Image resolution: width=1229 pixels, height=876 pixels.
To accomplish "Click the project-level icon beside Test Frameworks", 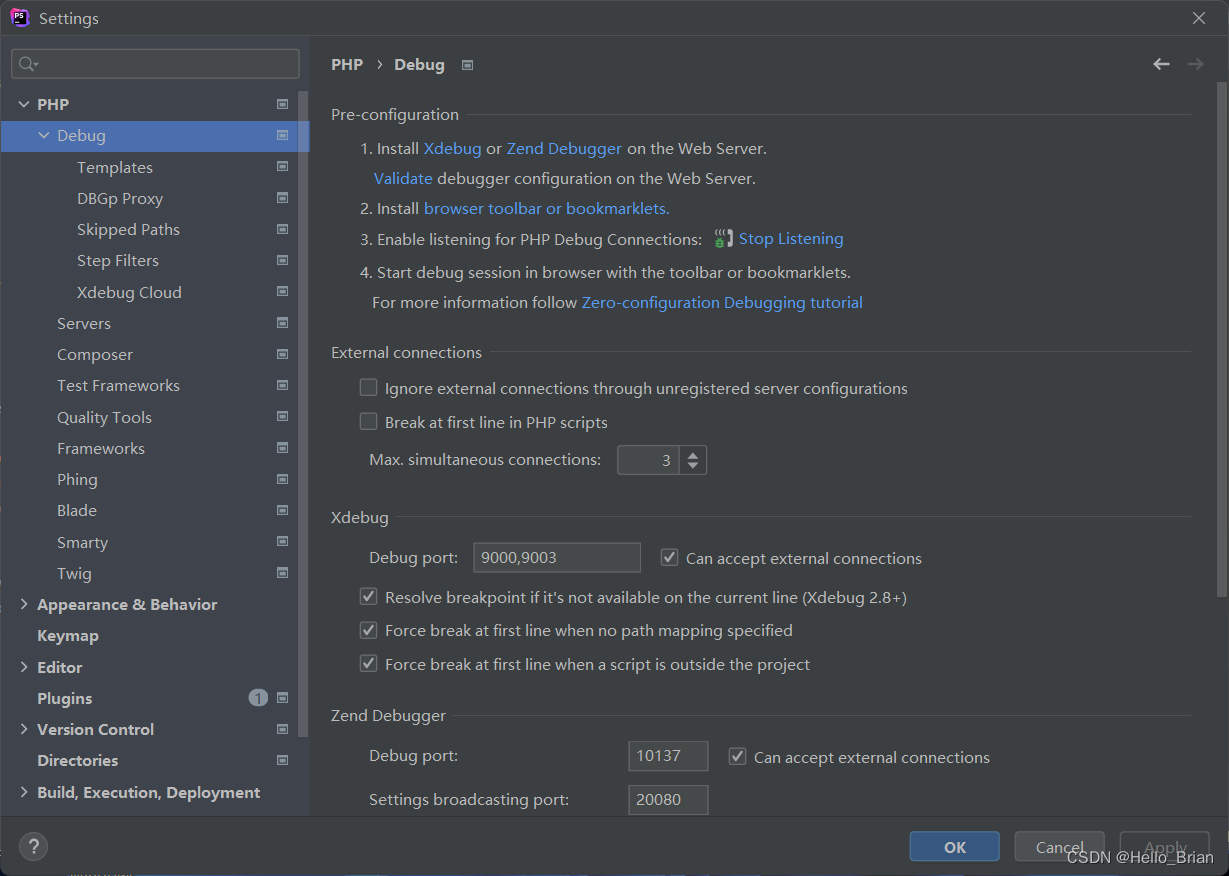I will 283,385.
